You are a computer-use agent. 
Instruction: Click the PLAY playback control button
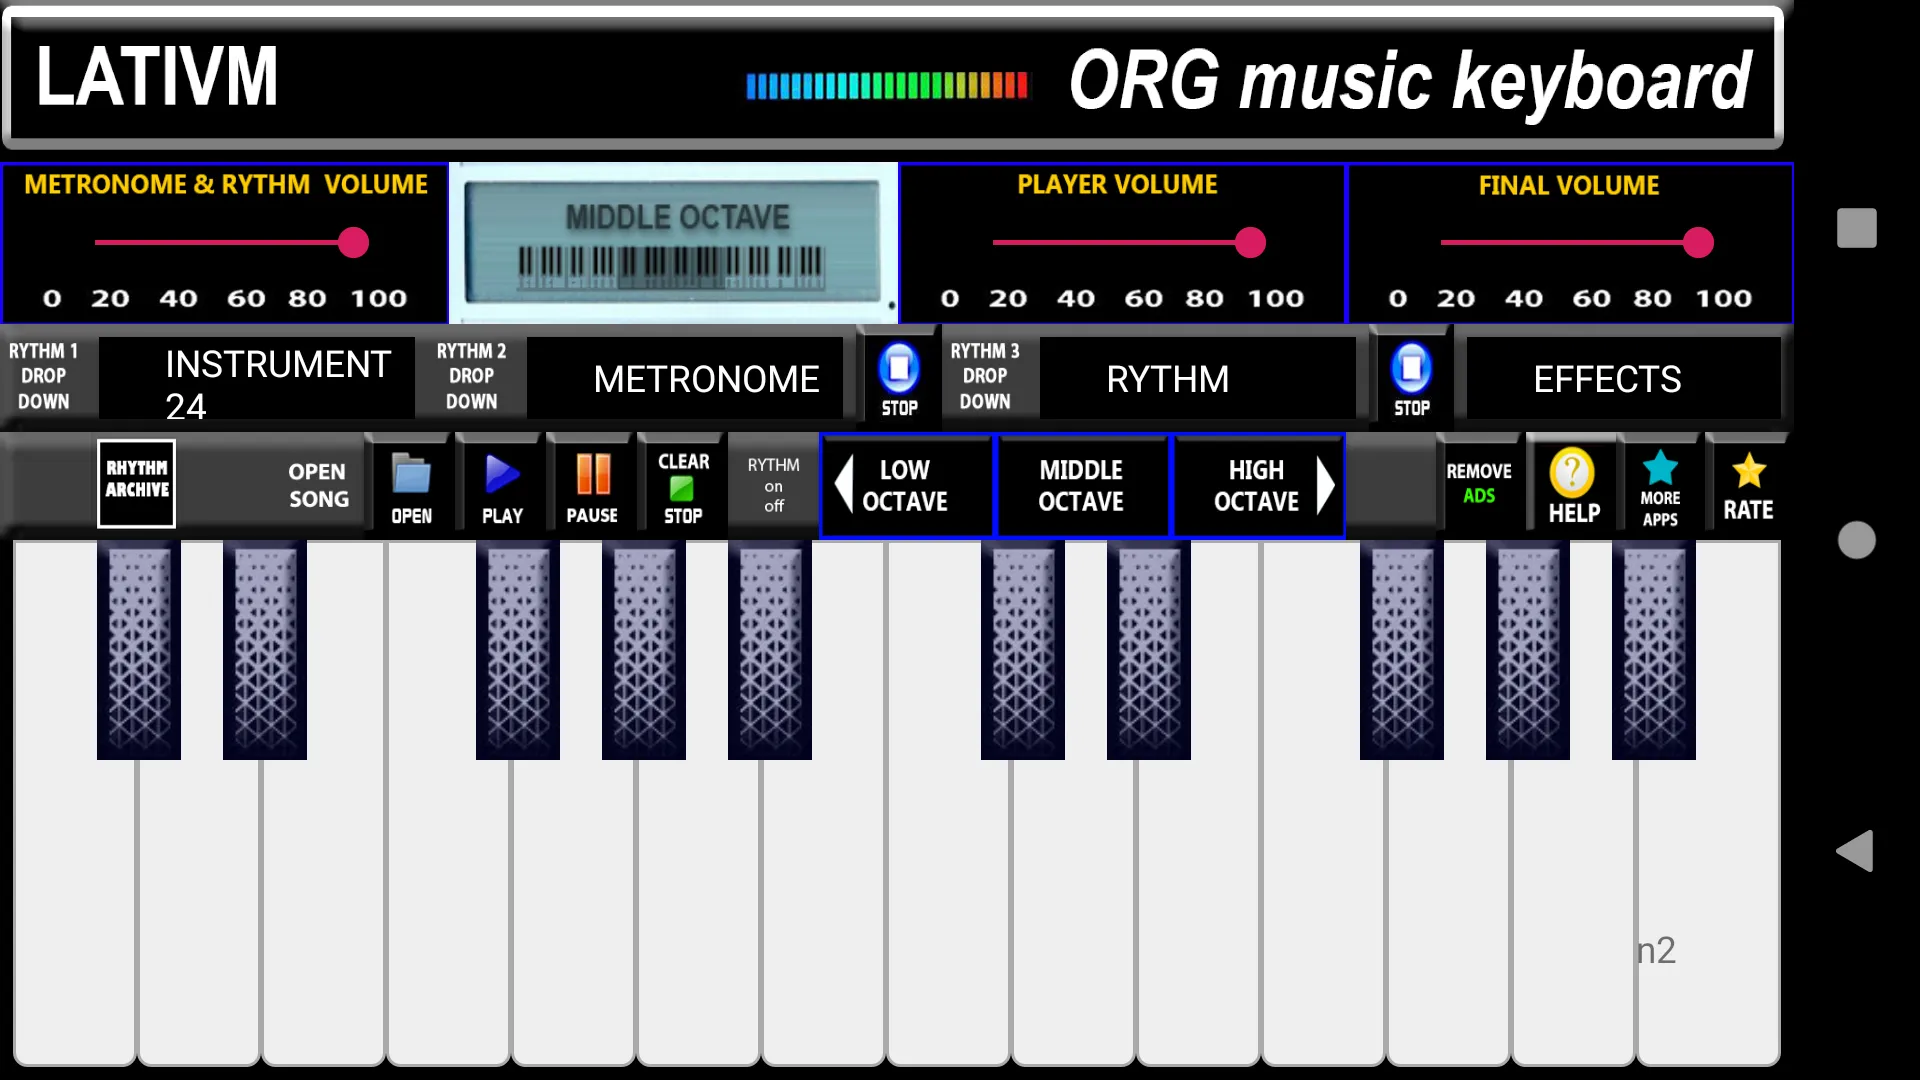click(501, 485)
